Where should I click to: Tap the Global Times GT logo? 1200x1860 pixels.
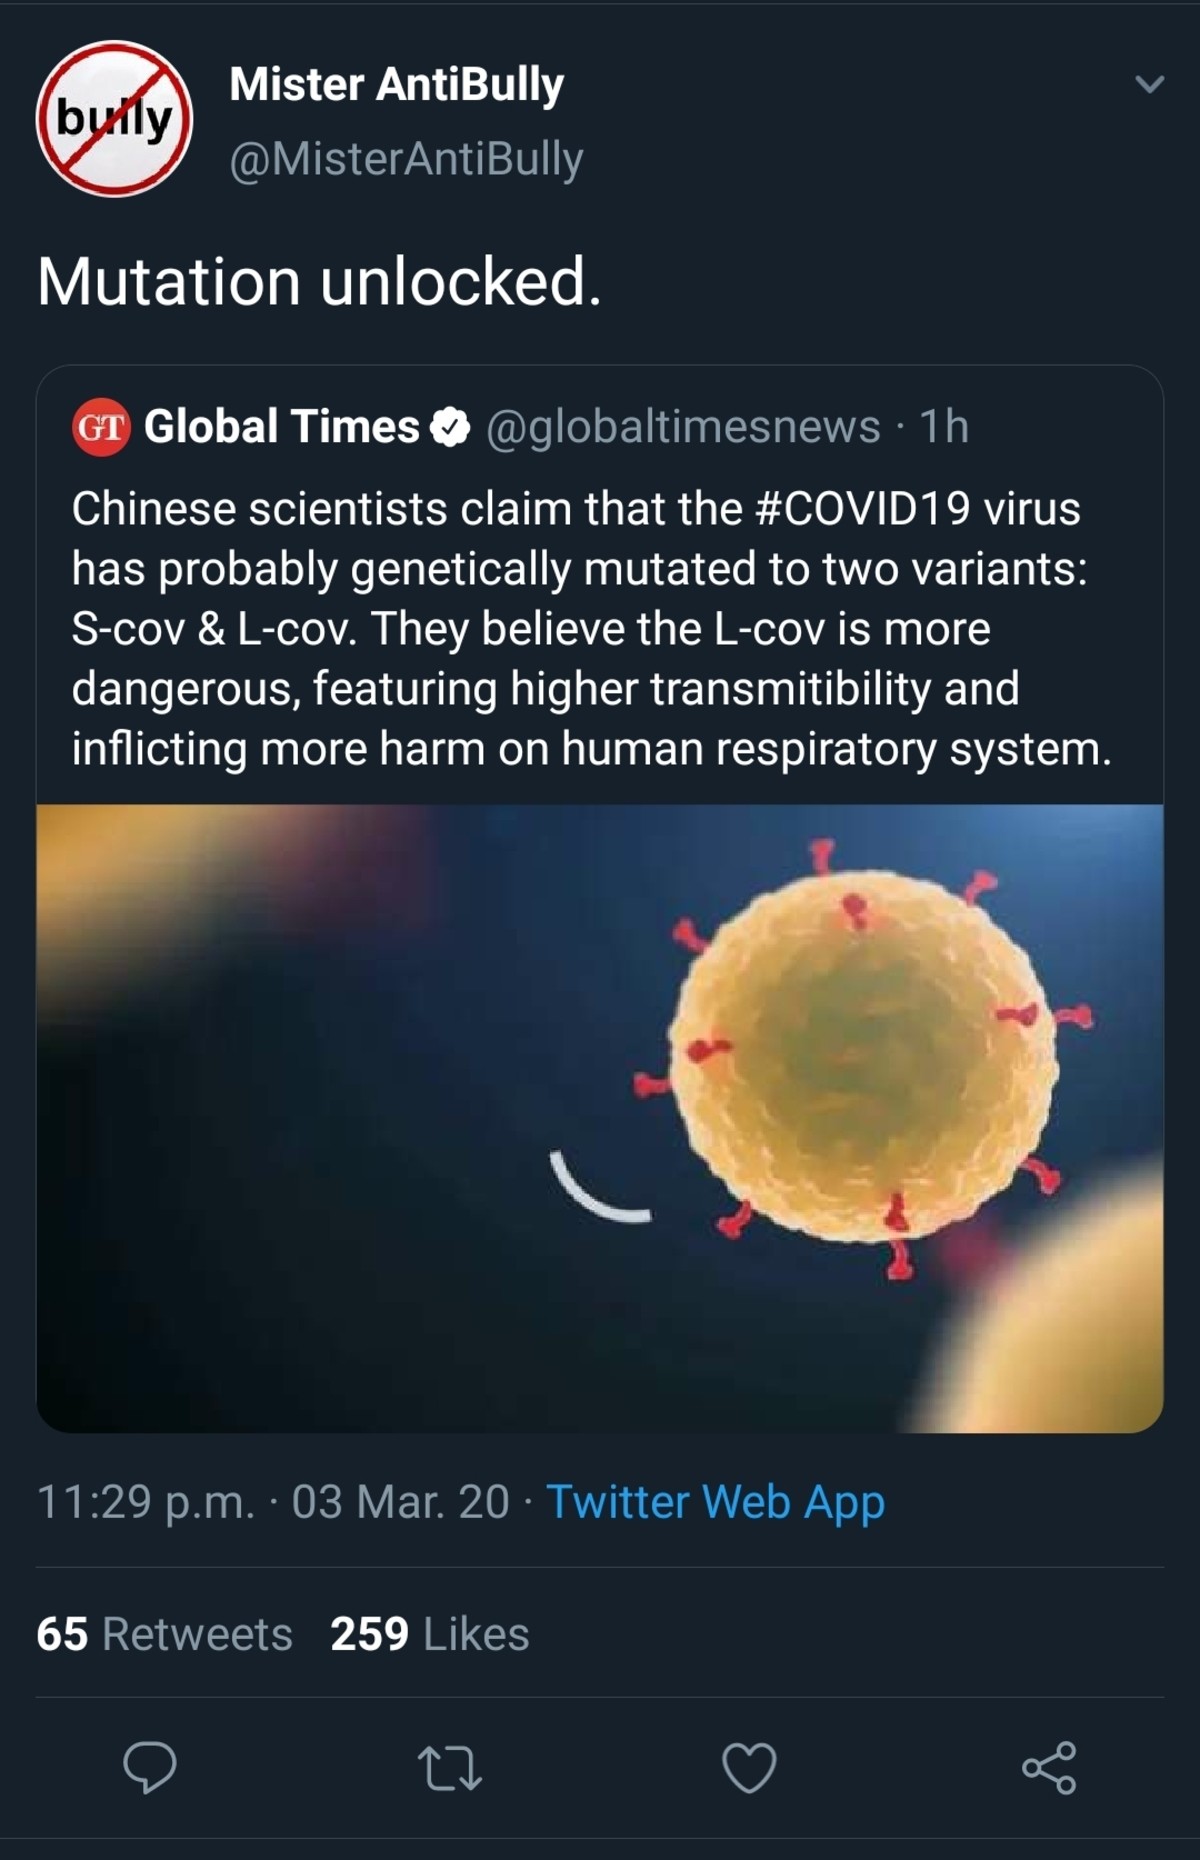click(101, 427)
